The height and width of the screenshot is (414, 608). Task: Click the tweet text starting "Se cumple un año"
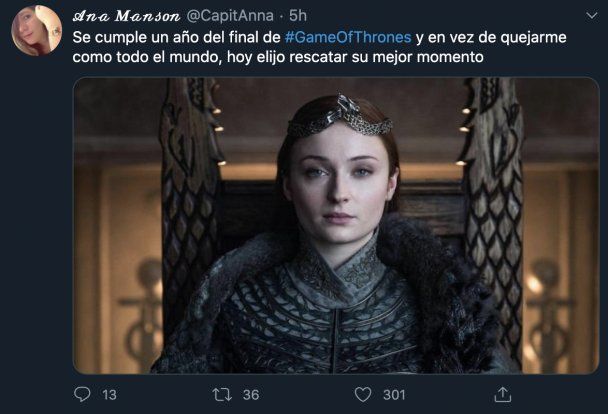[x=320, y=47]
